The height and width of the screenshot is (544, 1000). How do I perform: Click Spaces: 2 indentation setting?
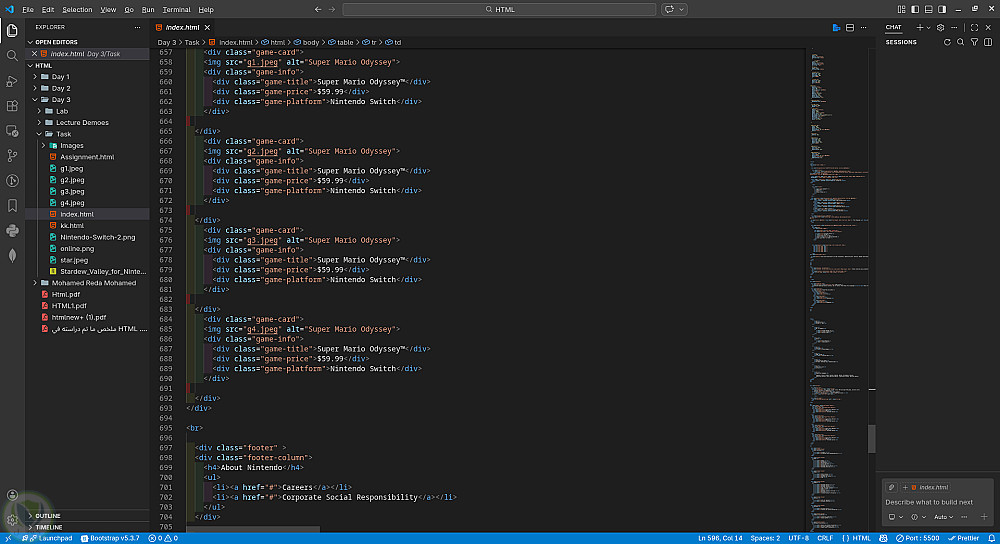click(x=765, y=538)
